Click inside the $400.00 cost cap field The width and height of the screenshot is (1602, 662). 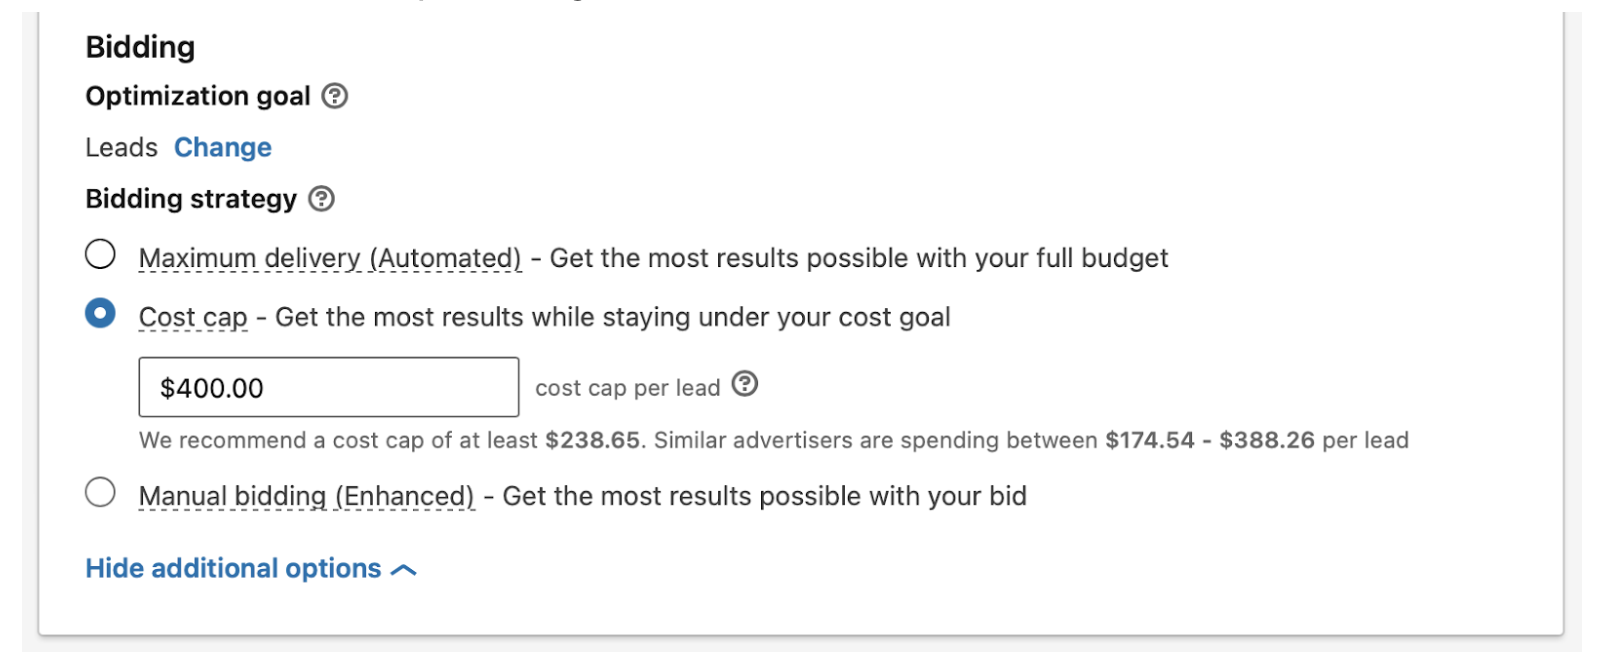pyautogui.click(x=328, y=388)
